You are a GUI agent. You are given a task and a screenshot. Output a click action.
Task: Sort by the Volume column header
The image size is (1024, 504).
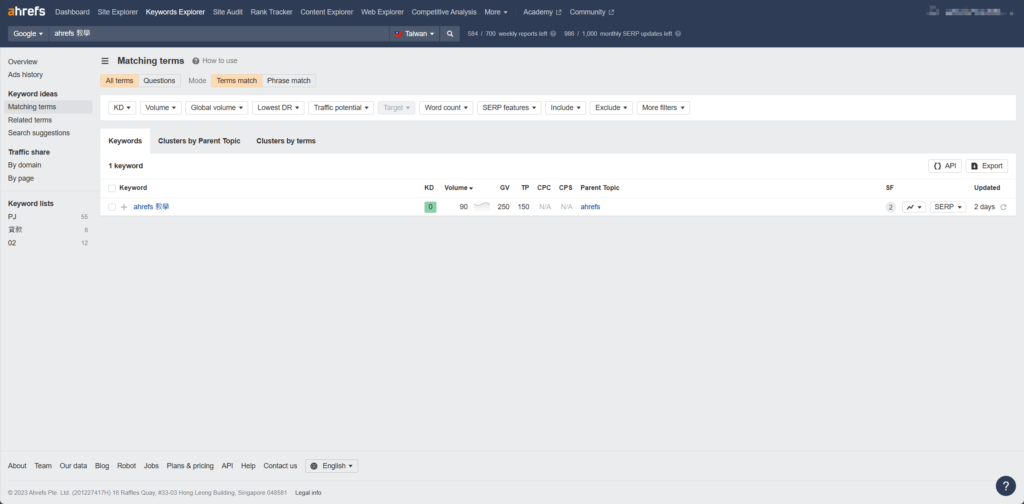tap(458, 188)
